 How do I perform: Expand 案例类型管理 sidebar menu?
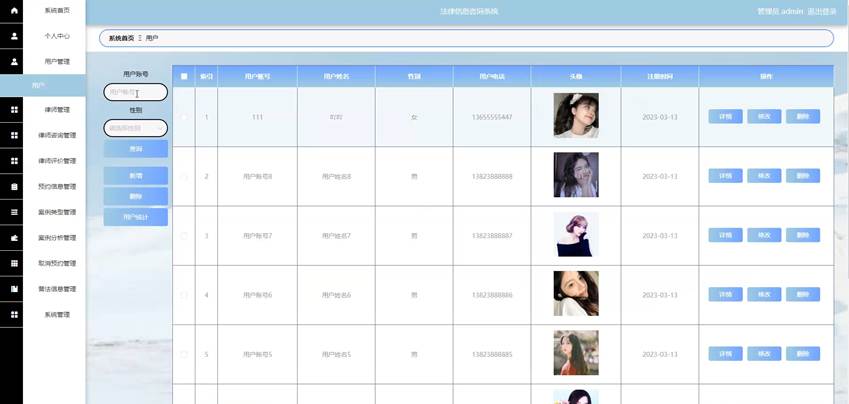click(57, 212)
